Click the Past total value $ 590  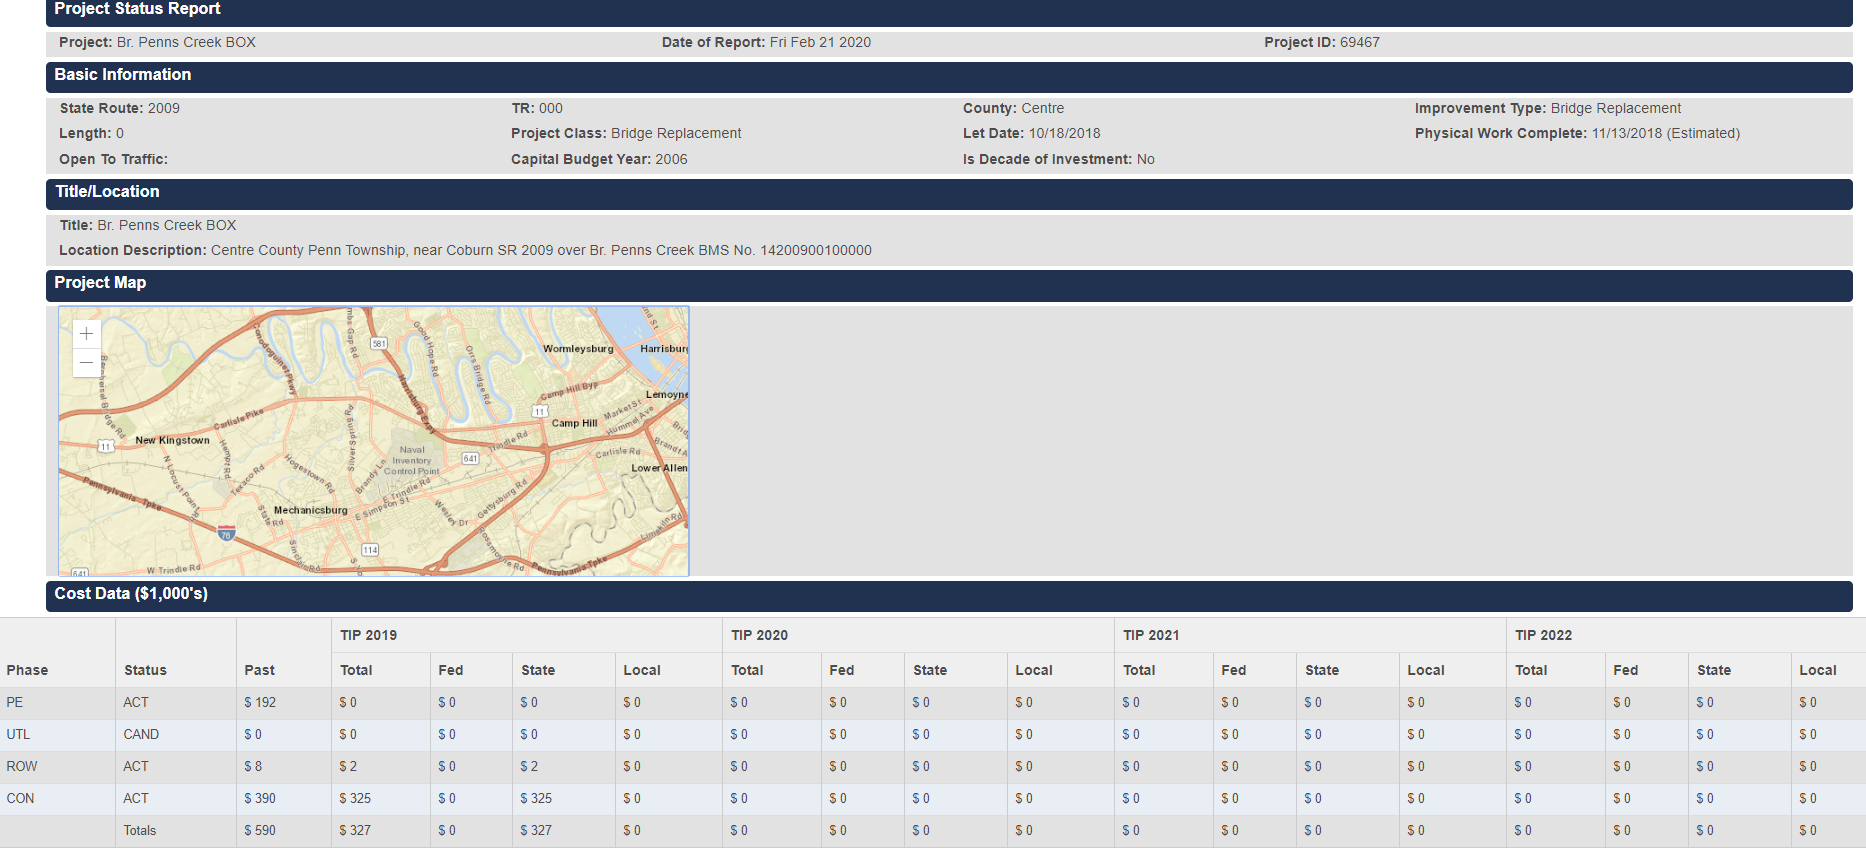tap(260, 830)
